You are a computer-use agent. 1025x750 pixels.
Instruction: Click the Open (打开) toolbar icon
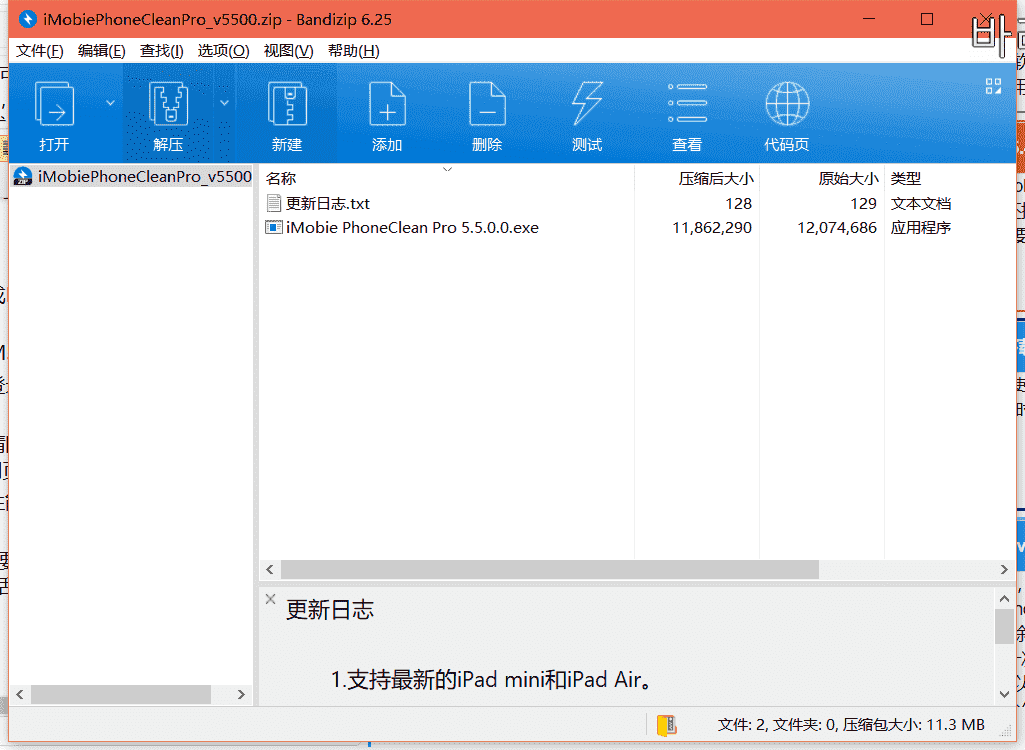point(54,104)
